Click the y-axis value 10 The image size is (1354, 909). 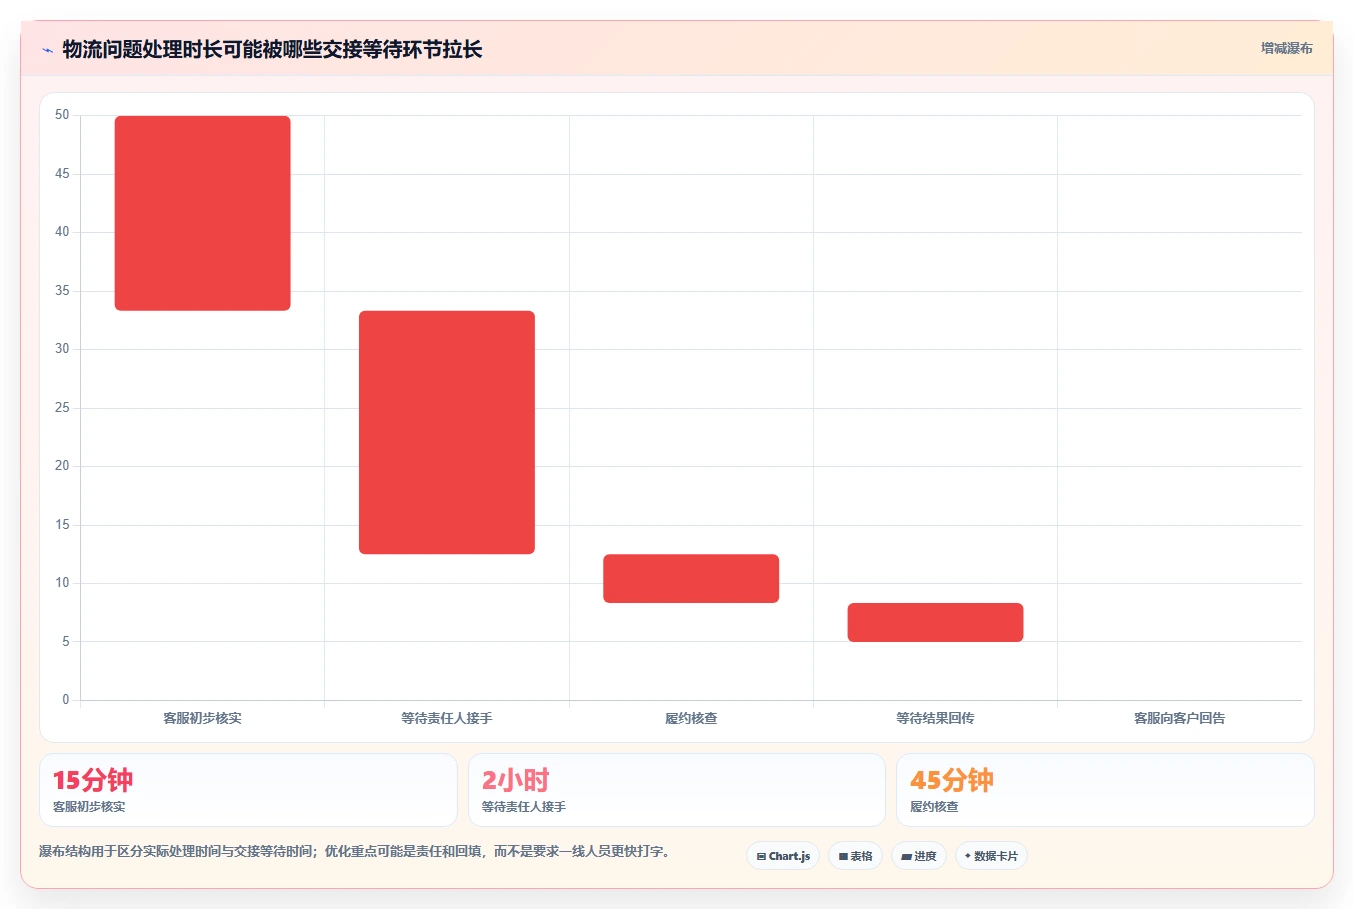[x=62, y=583]
